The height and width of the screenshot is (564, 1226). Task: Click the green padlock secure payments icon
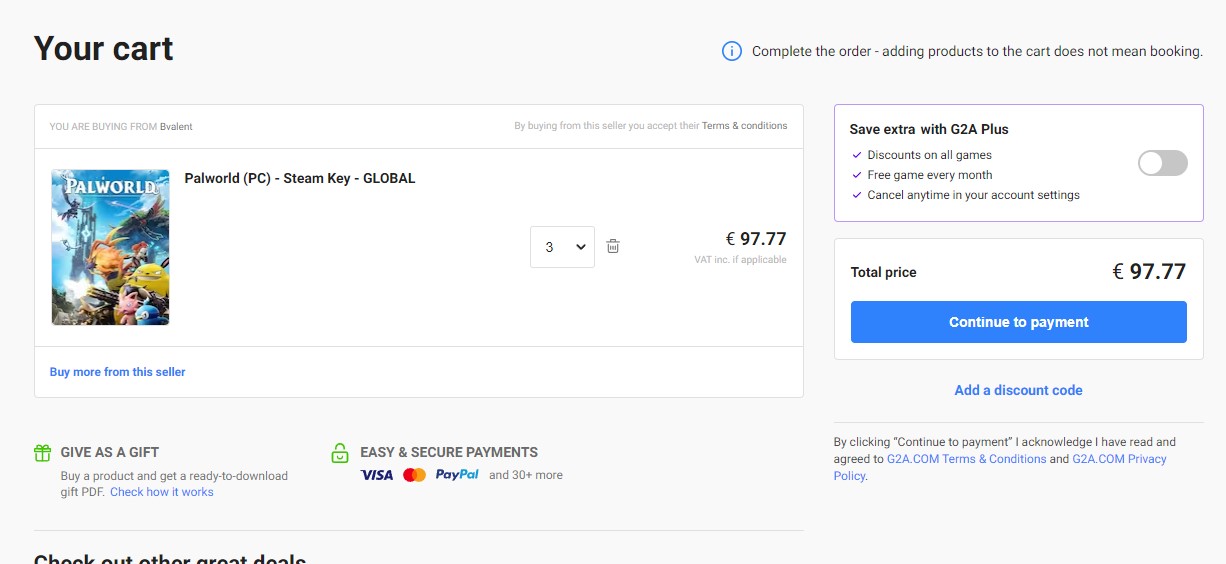pos(340,453)
